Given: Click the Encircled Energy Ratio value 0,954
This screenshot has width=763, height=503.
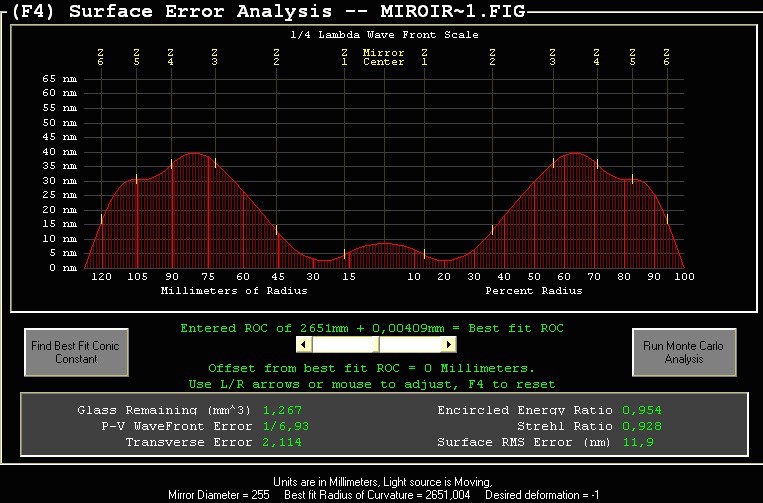Looking at the screenshot, I should click(x=642, y=410).
